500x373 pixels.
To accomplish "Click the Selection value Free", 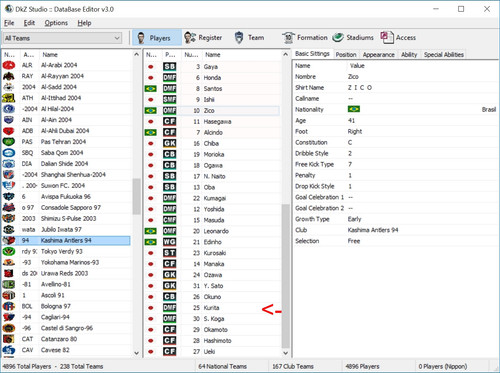I will click(x=354, y=241).
